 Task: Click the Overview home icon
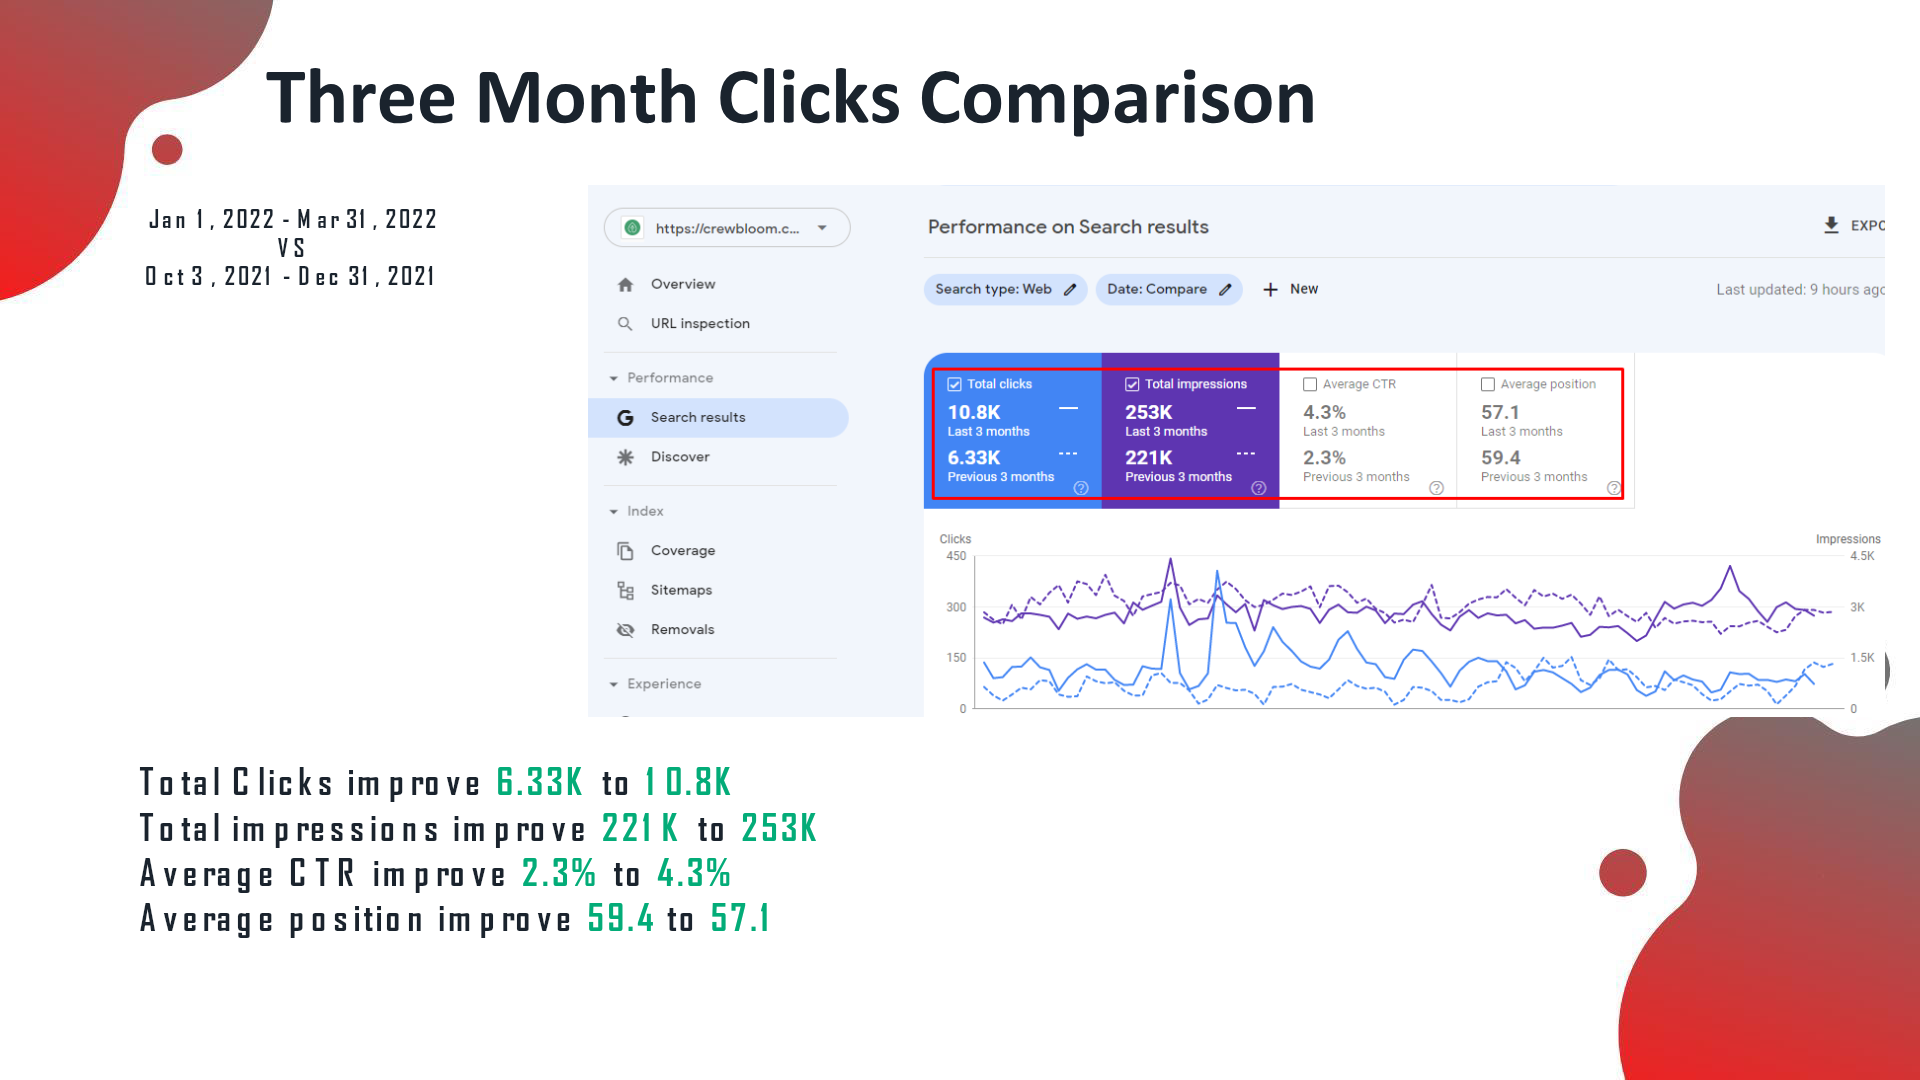tap(626, 285)
